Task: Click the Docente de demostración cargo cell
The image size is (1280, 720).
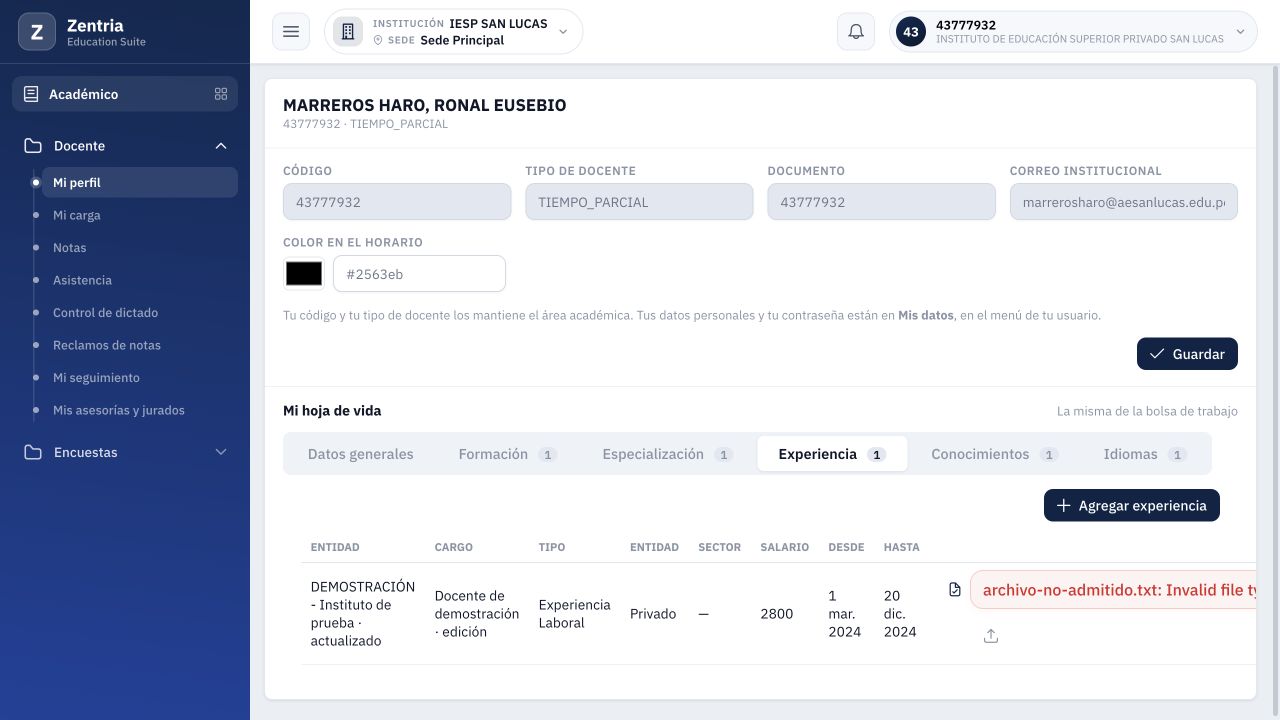Action: click(x=477, y=614)
